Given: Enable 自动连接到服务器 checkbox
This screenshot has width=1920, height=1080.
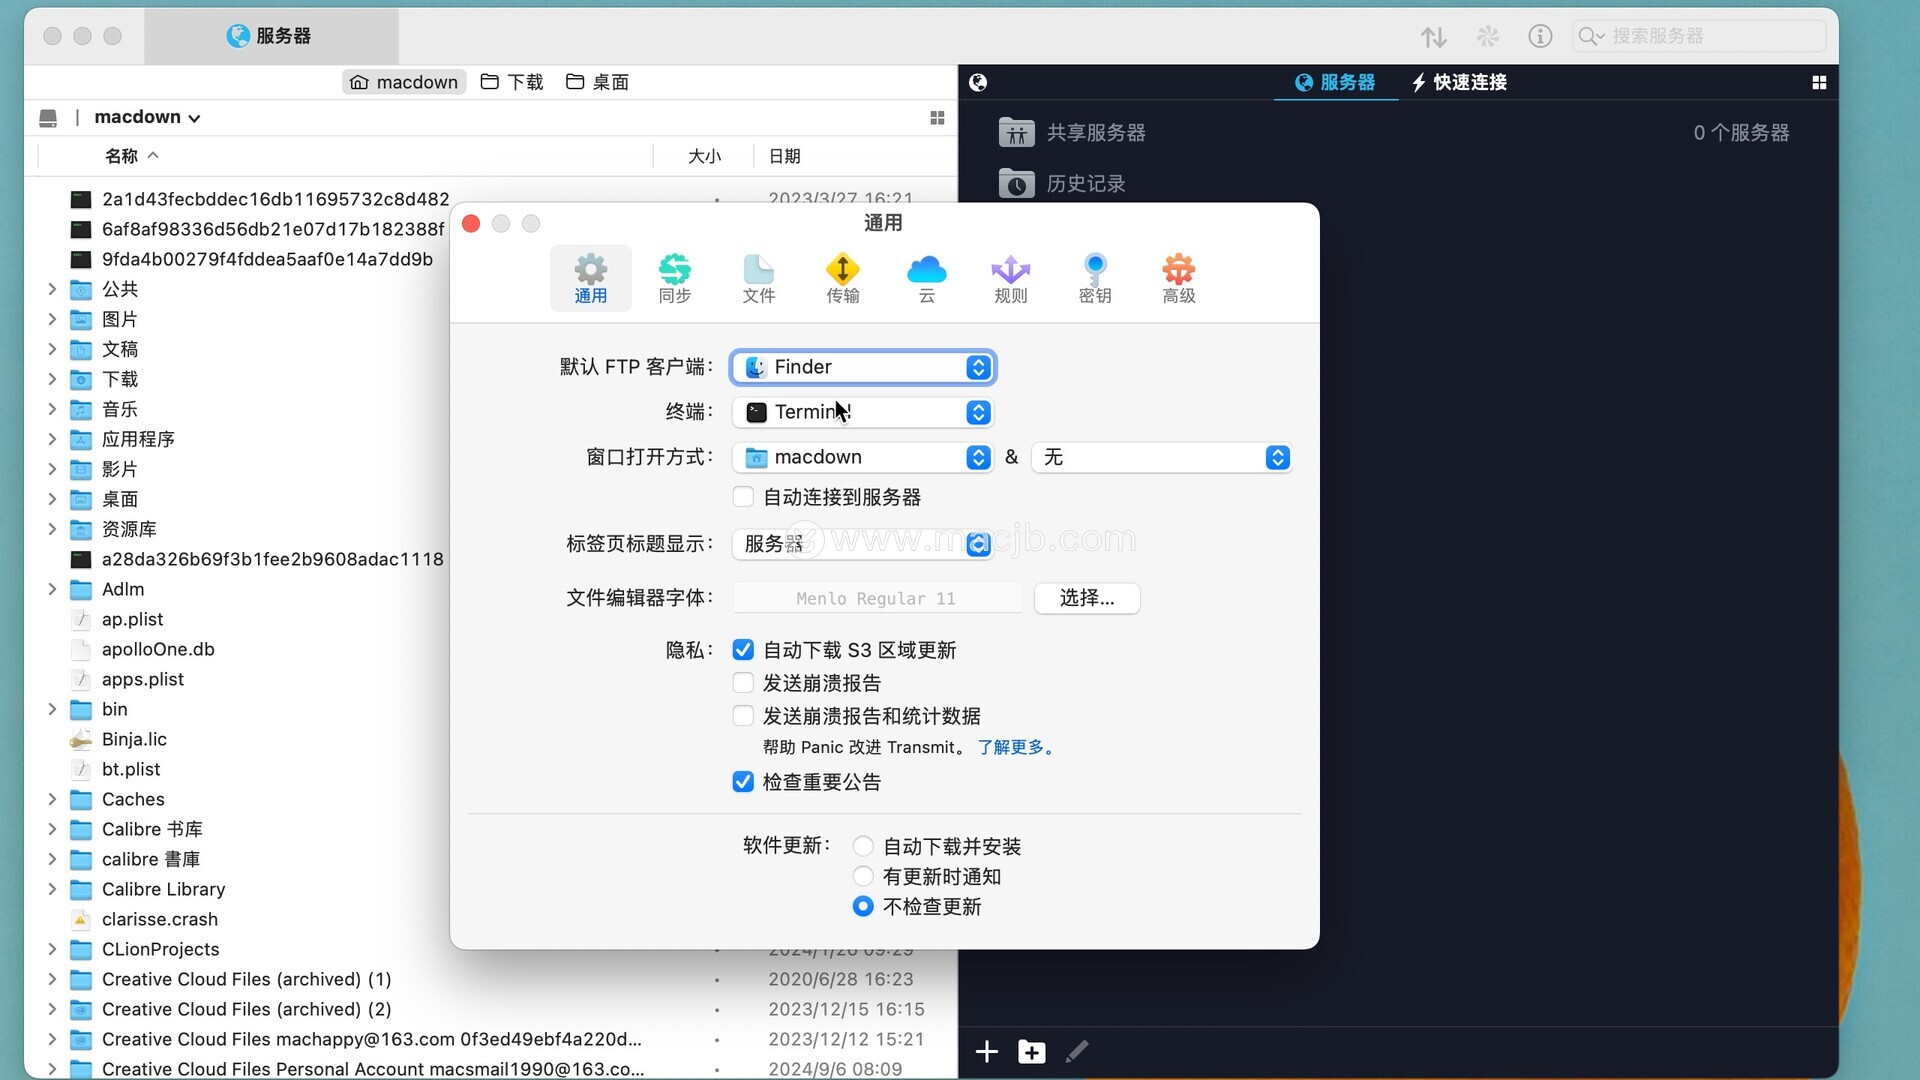Looking at the screenshot, I should coord(743,497).
